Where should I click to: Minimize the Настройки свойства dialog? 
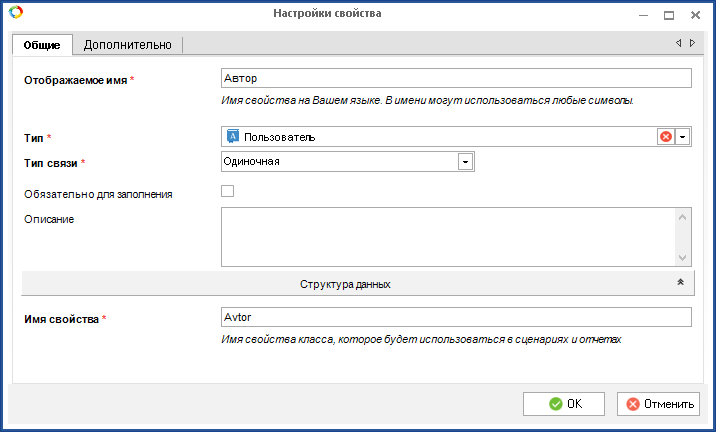[x=643, y=16]
